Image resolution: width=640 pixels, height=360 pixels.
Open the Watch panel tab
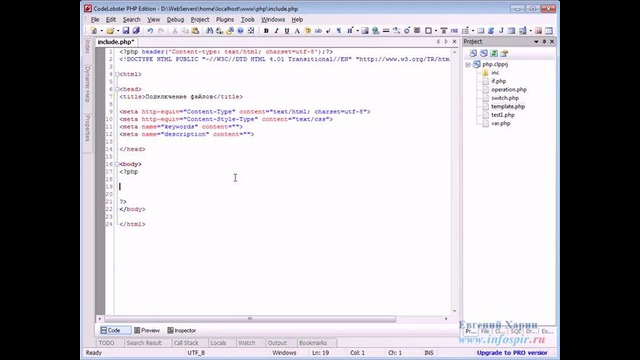click(x=246, y=343)
